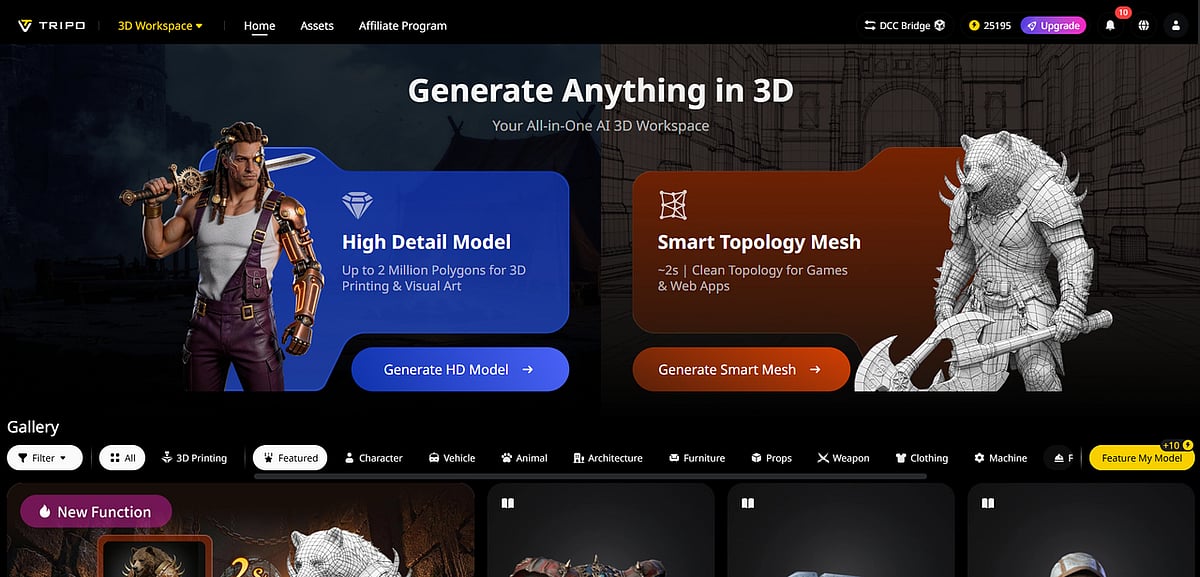This screenshot has width=1200, height=577.
Task: Select the Featured gallery category
Action: pos(290,458)
